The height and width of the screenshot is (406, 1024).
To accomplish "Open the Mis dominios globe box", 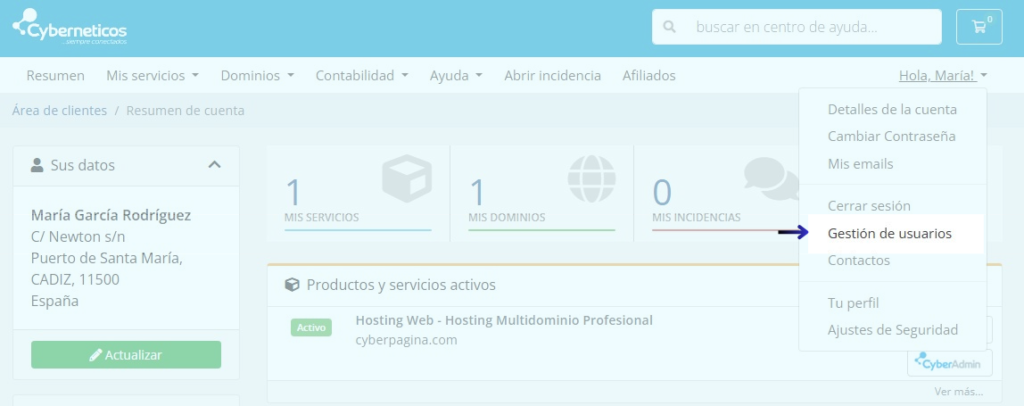I will [541, 194].
